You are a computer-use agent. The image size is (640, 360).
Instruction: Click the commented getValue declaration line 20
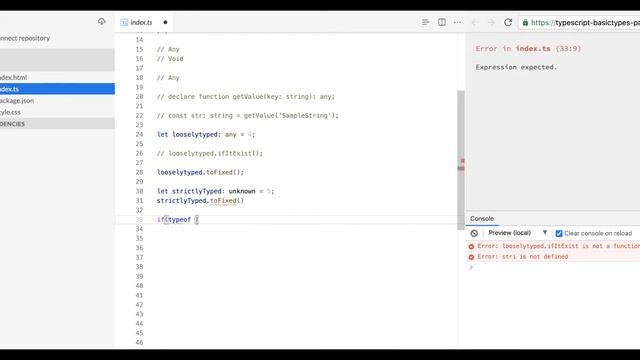coord(246,97)
